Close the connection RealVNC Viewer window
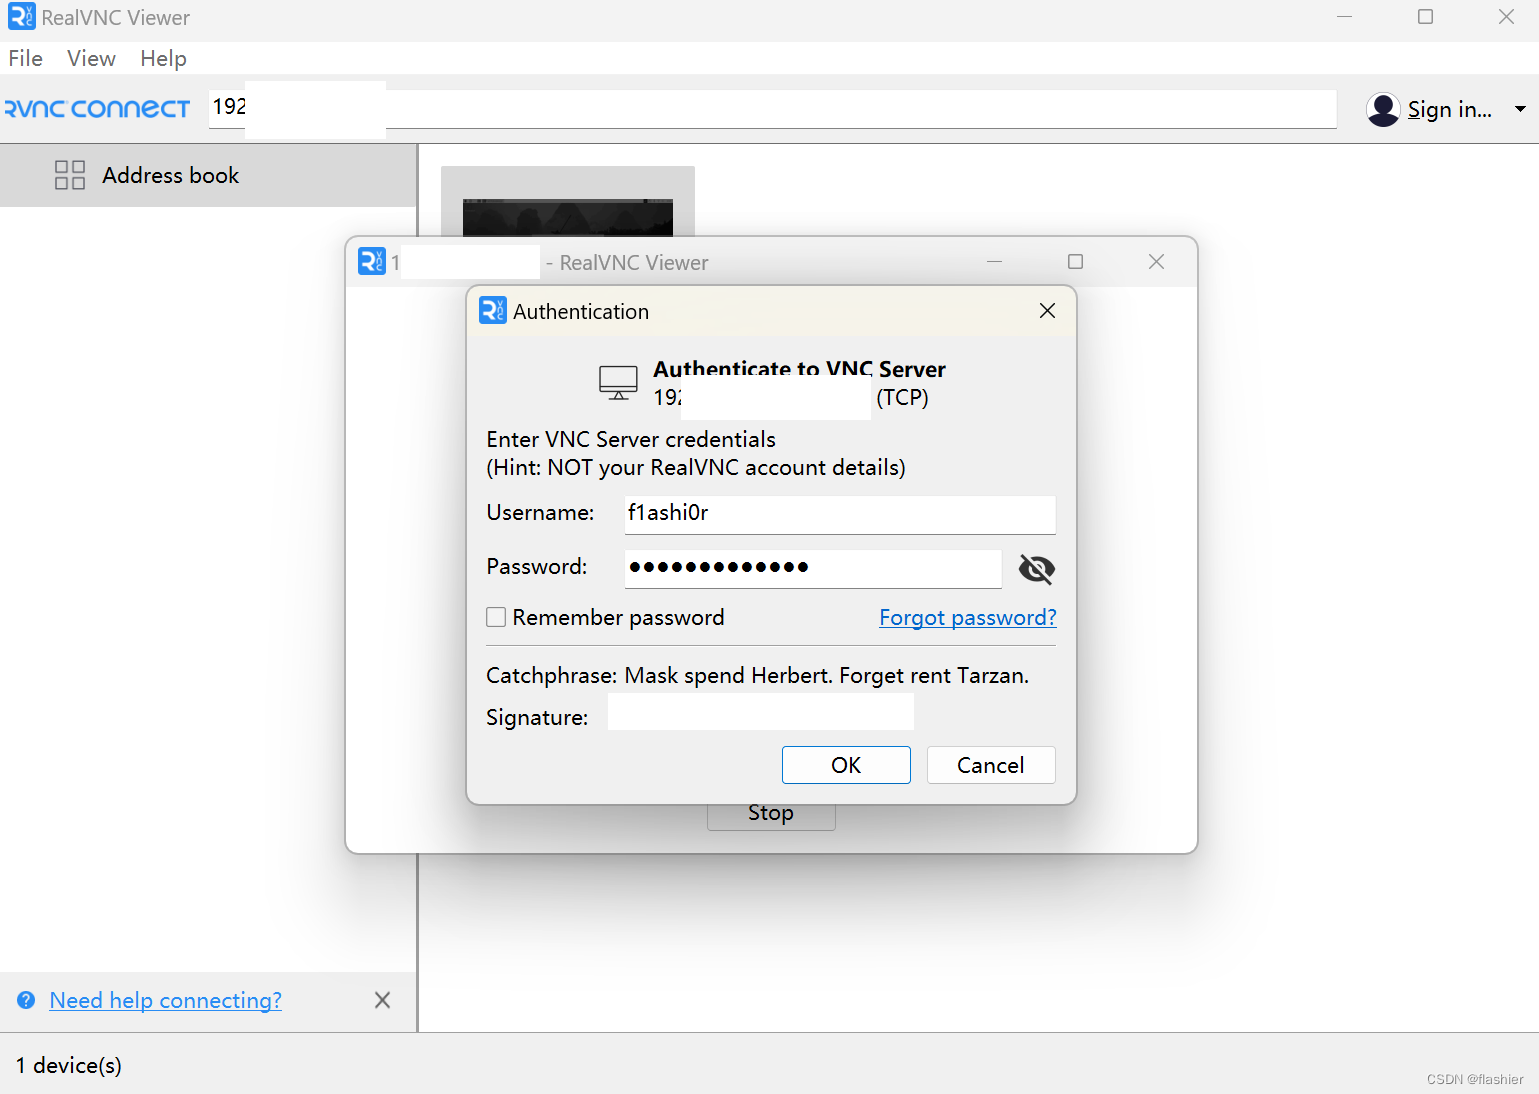This screenshot has width=1539, height=1094. point(1156,261)
